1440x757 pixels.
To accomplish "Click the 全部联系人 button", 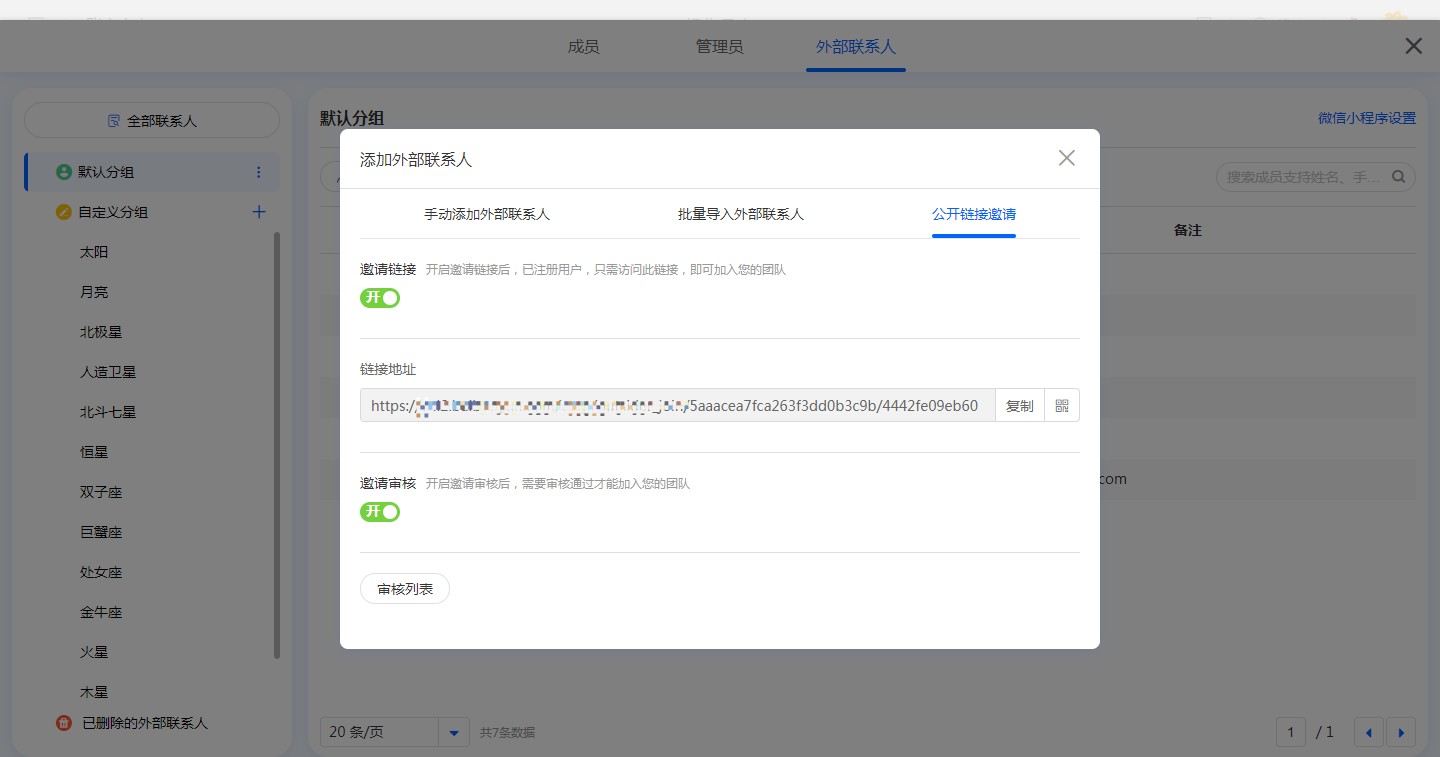I will (152, 121).
